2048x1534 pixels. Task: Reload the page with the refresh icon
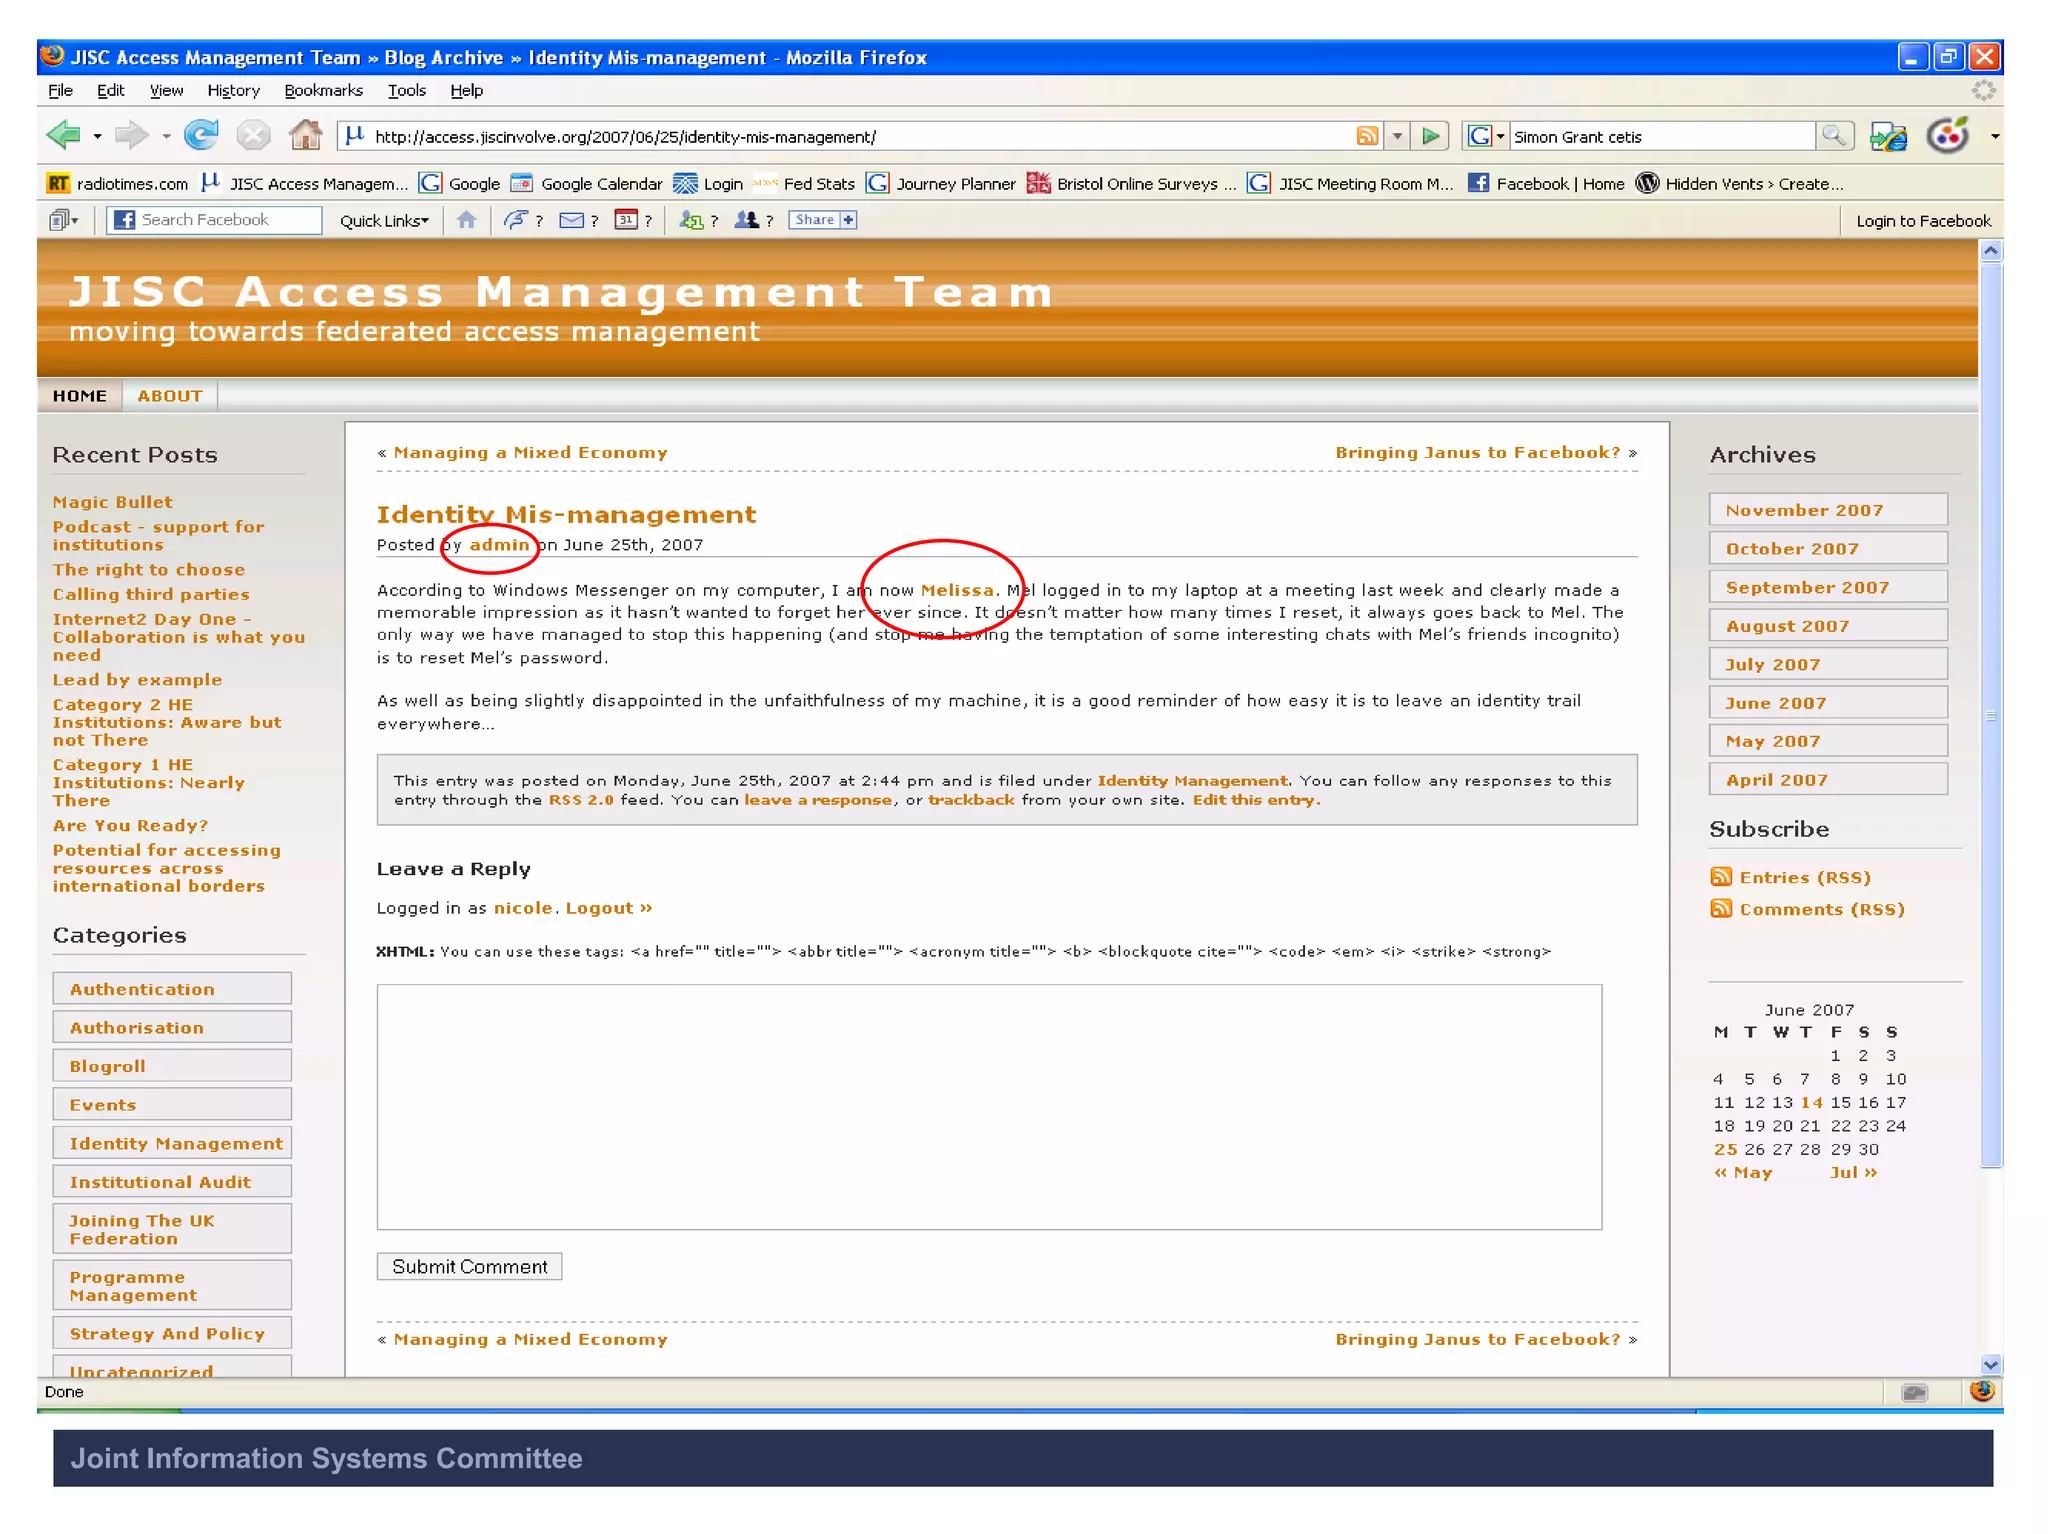201,135
